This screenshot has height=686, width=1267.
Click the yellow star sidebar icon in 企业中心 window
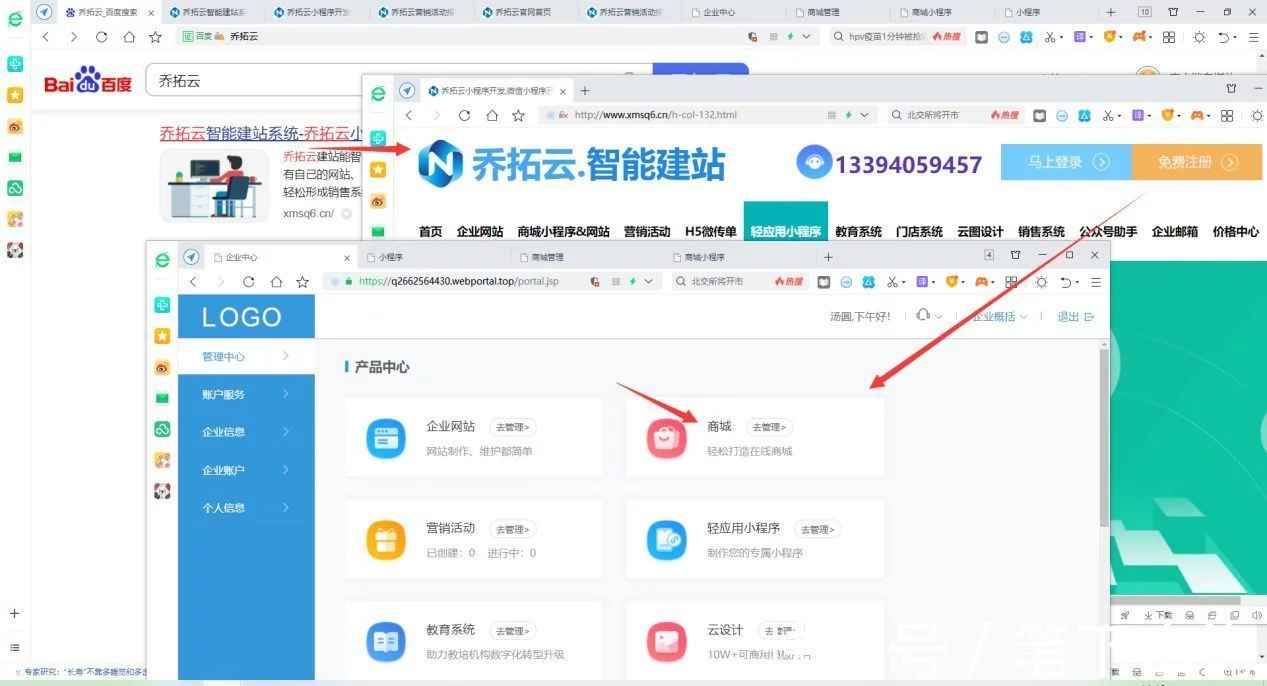tap(162, 336)
